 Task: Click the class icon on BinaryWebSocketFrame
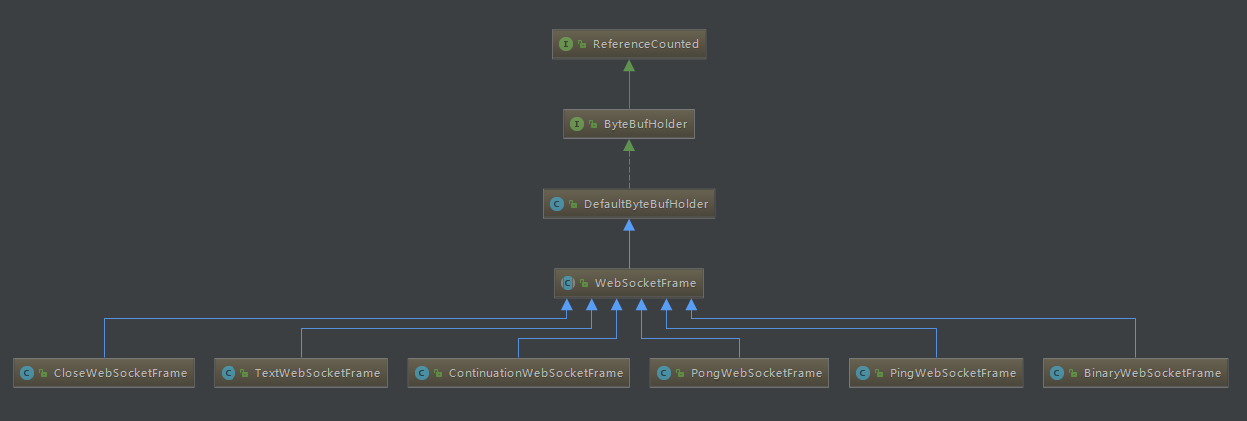pyautogui.click(x=1056, y=373)
